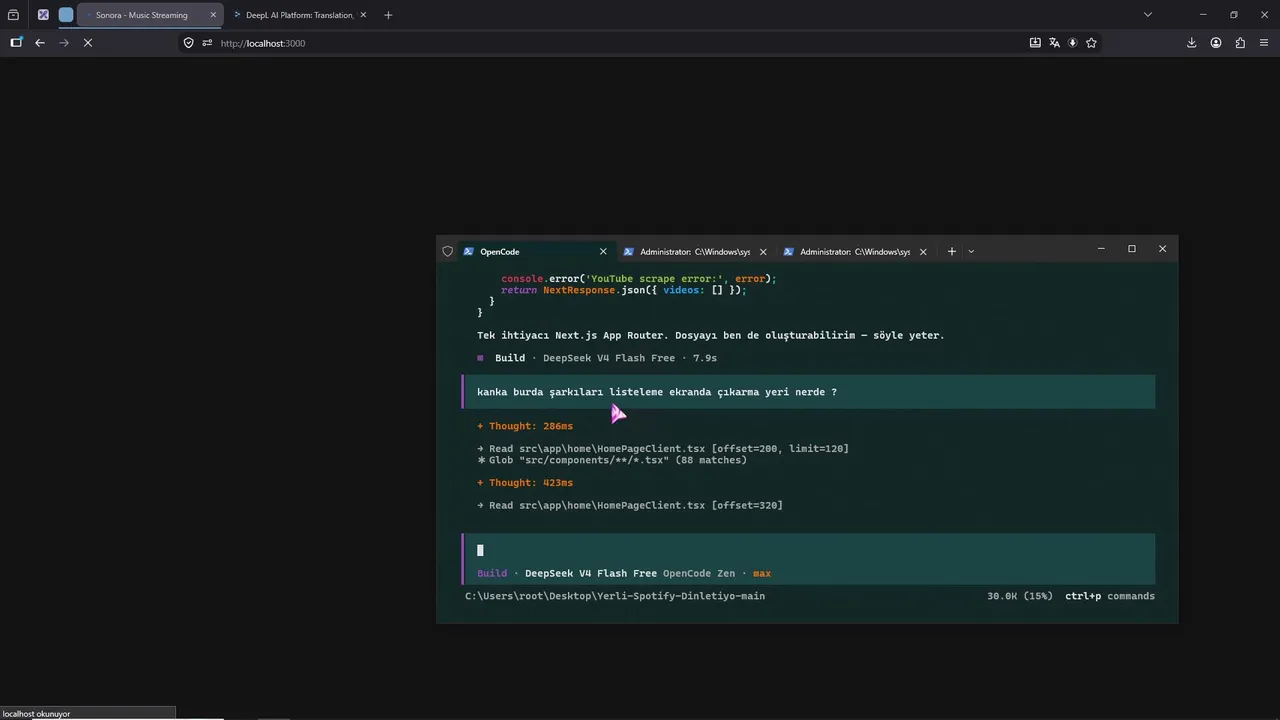Translate this page icon
Viewport: 1280px width, 720px height.
[x=1054, y=43]
